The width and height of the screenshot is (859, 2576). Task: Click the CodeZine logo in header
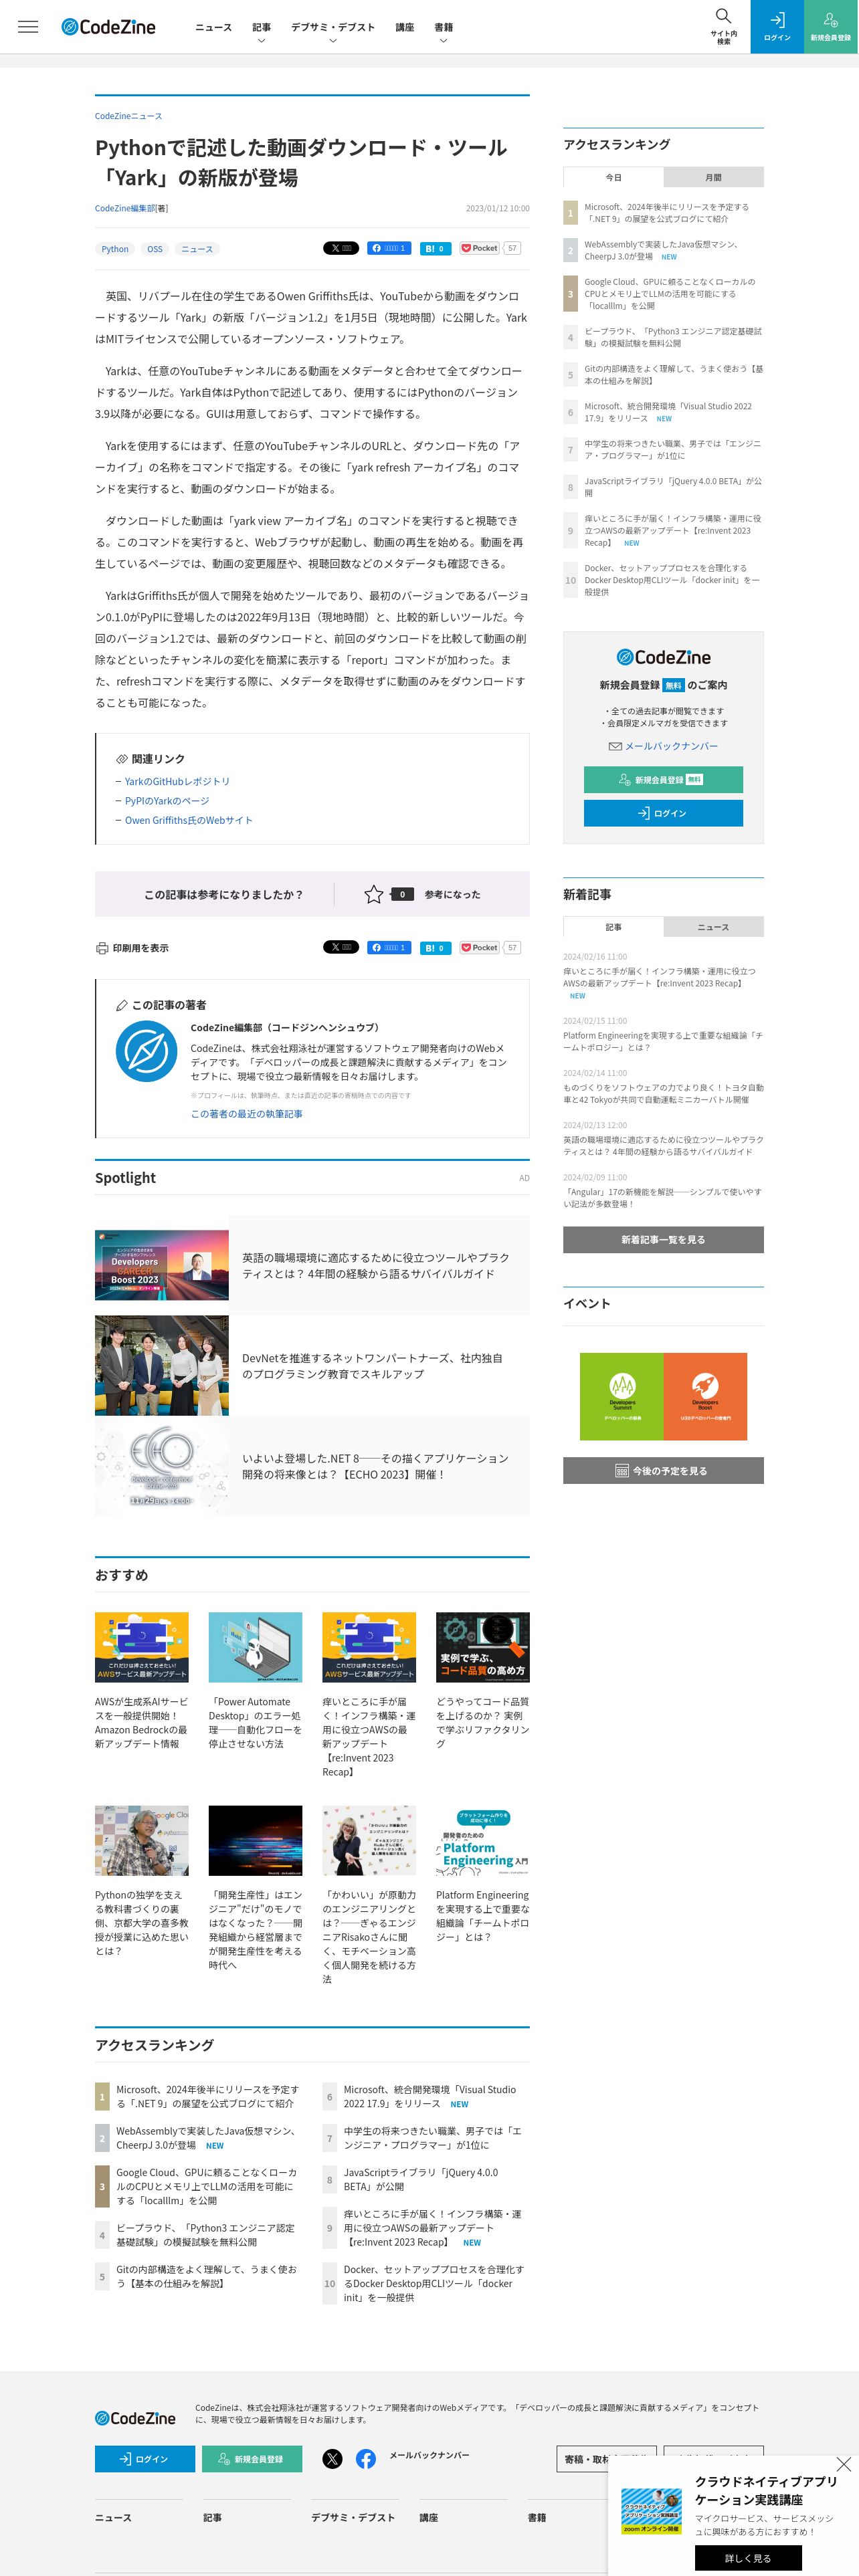108,27
